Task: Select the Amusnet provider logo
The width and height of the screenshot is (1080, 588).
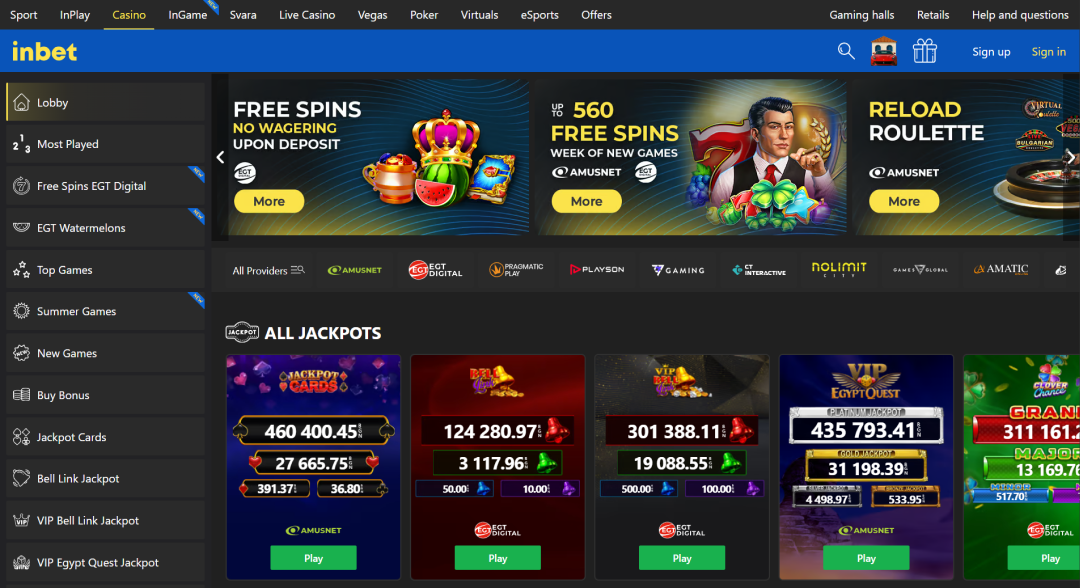Action: (355, 270)
